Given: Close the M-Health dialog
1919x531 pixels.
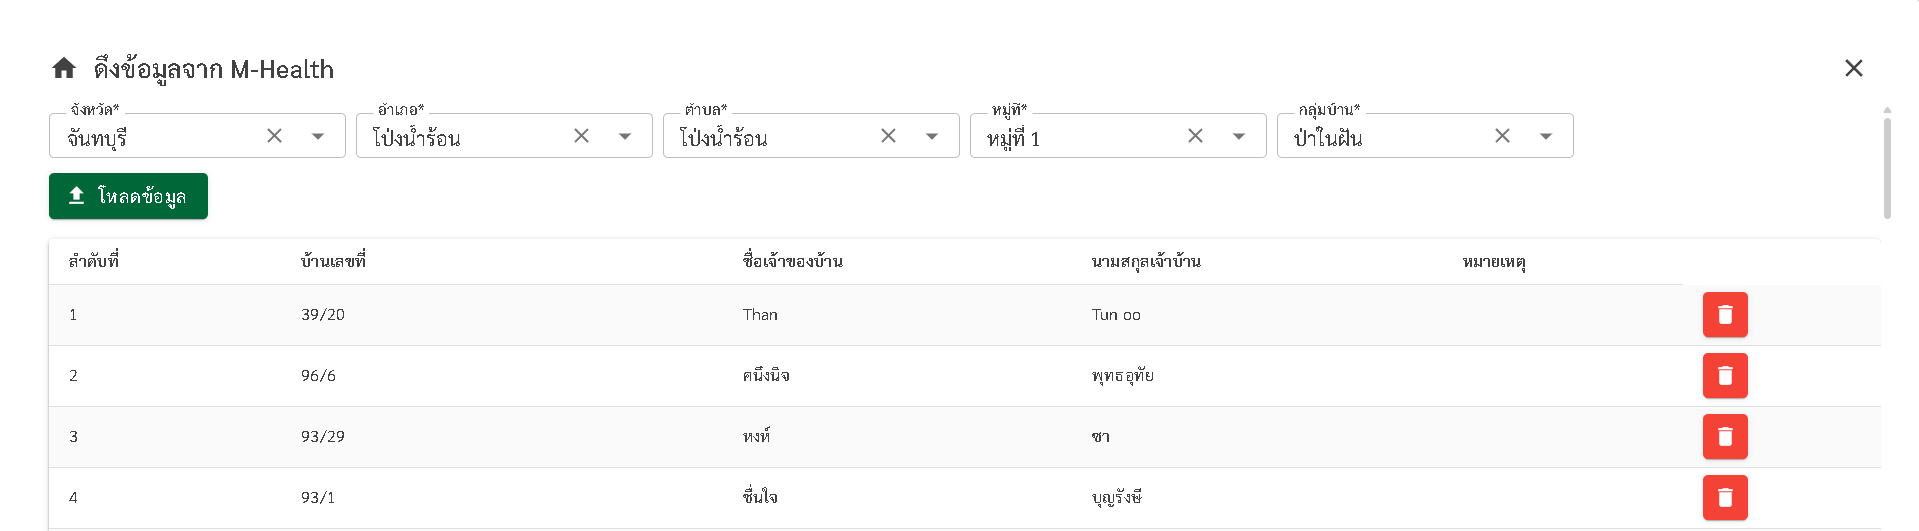Looking at the screenshot, I should [x=1854, y=68].
